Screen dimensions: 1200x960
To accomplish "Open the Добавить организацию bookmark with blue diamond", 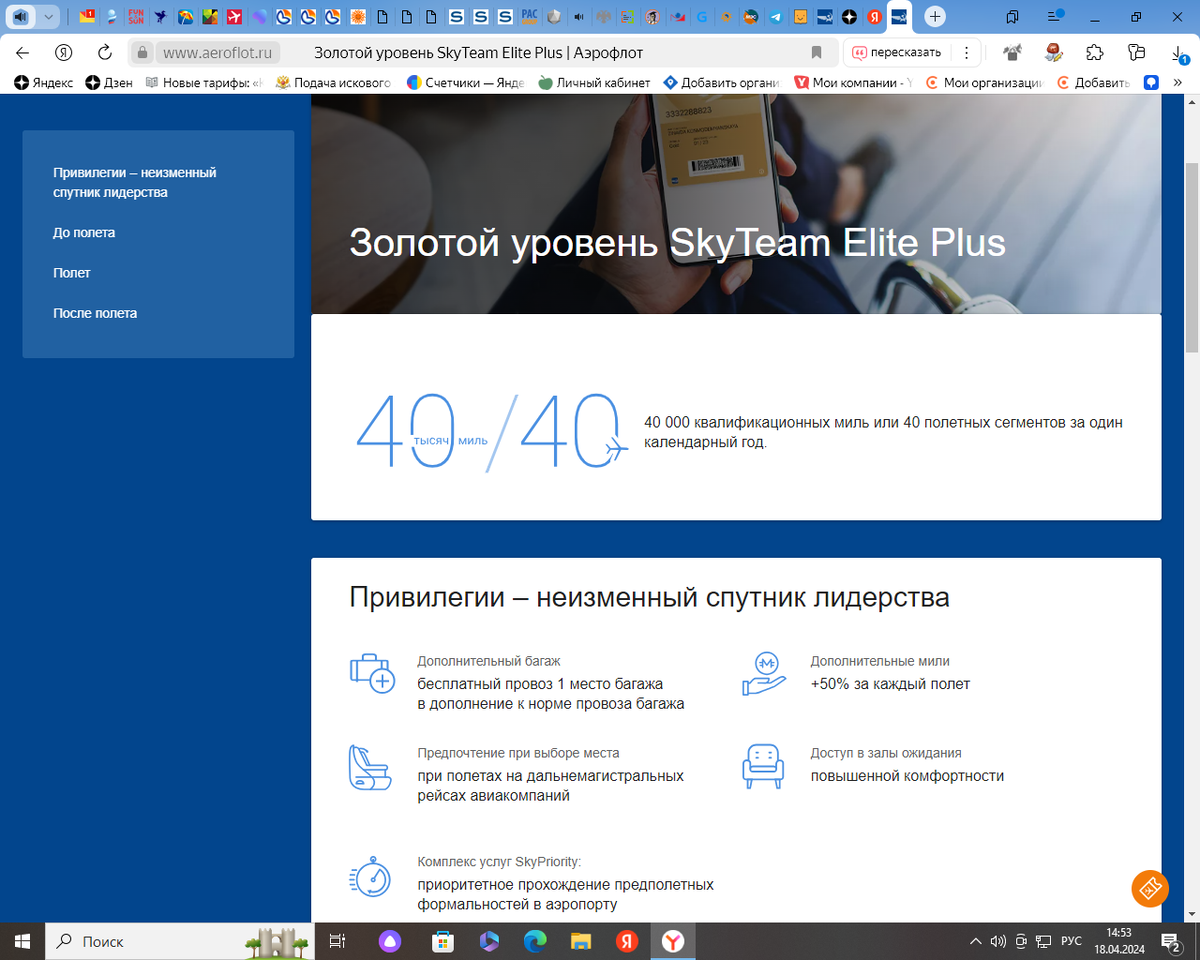I will click(x=721, y=83).
